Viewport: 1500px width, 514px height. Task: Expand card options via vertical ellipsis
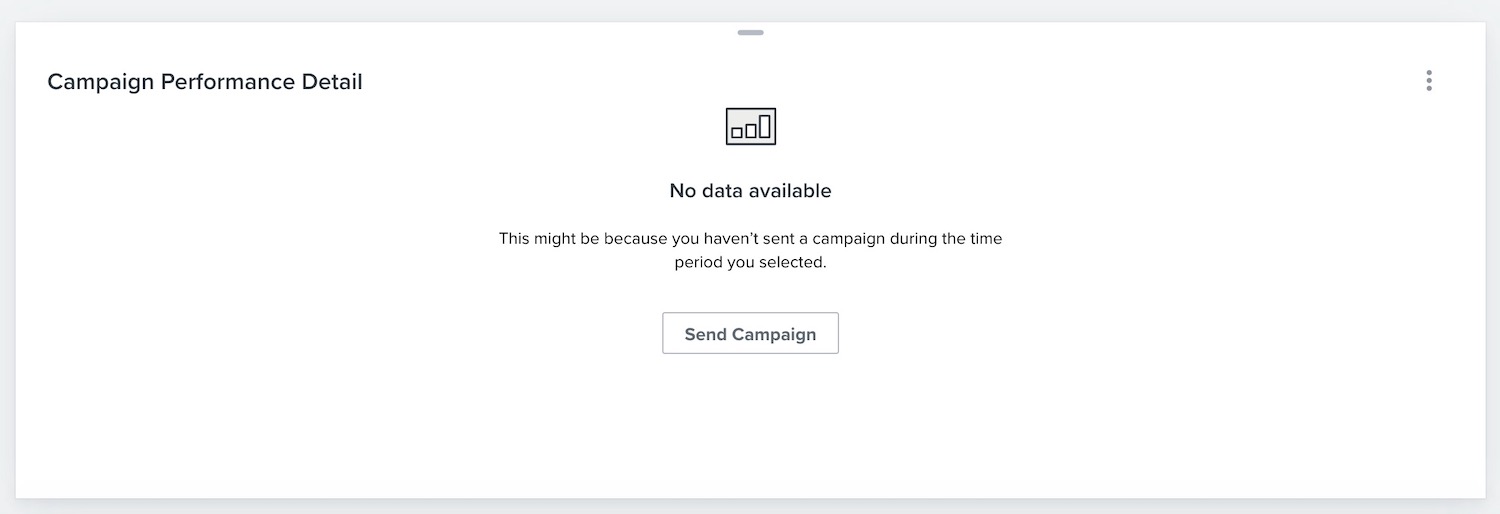point(1429,81)
